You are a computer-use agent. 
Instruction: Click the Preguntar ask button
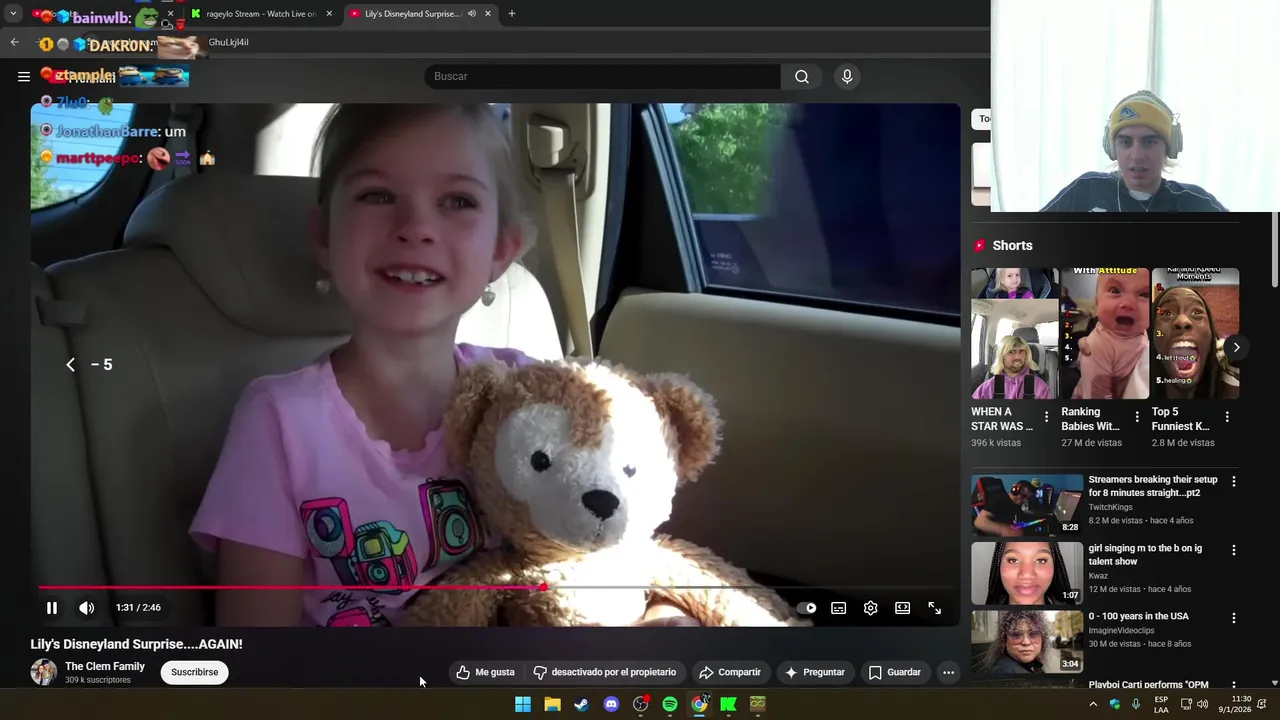pos(815,672)
